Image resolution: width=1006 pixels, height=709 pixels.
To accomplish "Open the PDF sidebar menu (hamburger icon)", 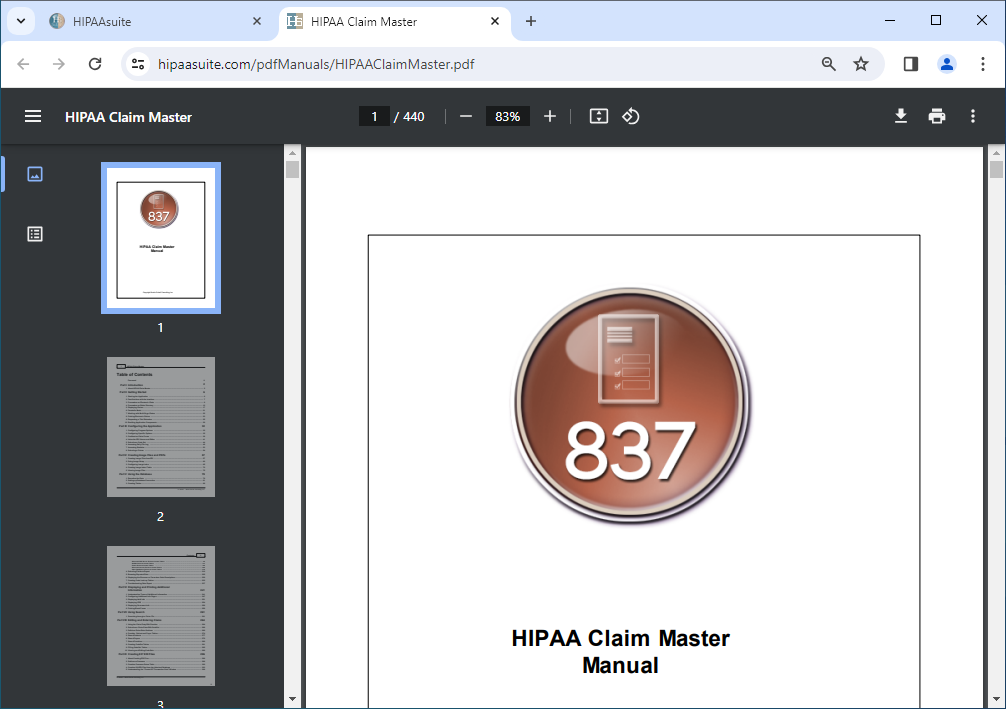I will [x=33, y=116].
